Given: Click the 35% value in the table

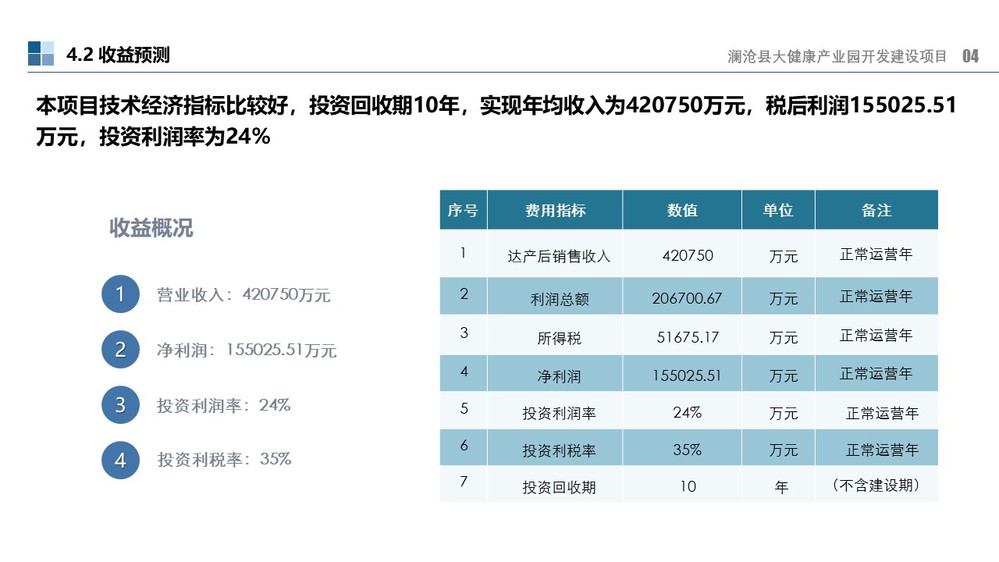Looking at the screenshot, I should click(x=687, y=449).
